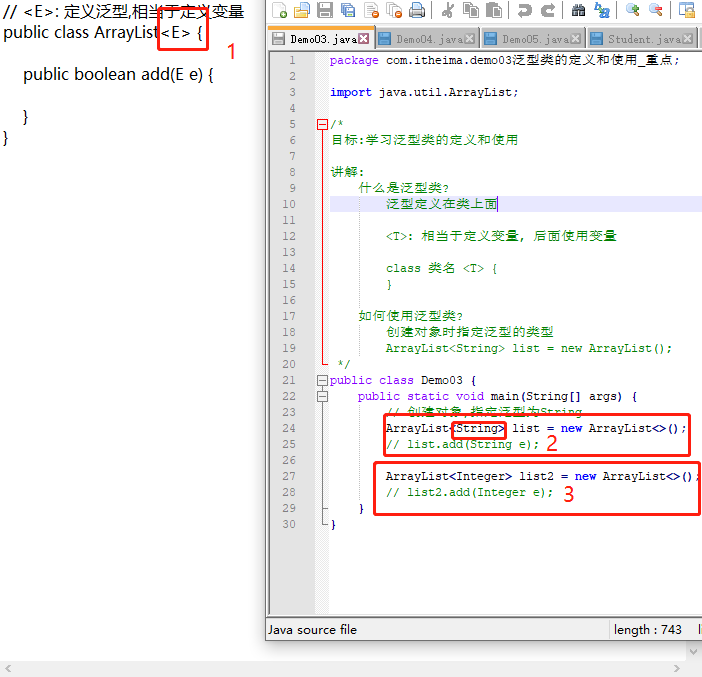Viewport: 702px width, 677px height.
Task: Click the synchronize scrolling toolbar icon
Action: tap(687, 10)
